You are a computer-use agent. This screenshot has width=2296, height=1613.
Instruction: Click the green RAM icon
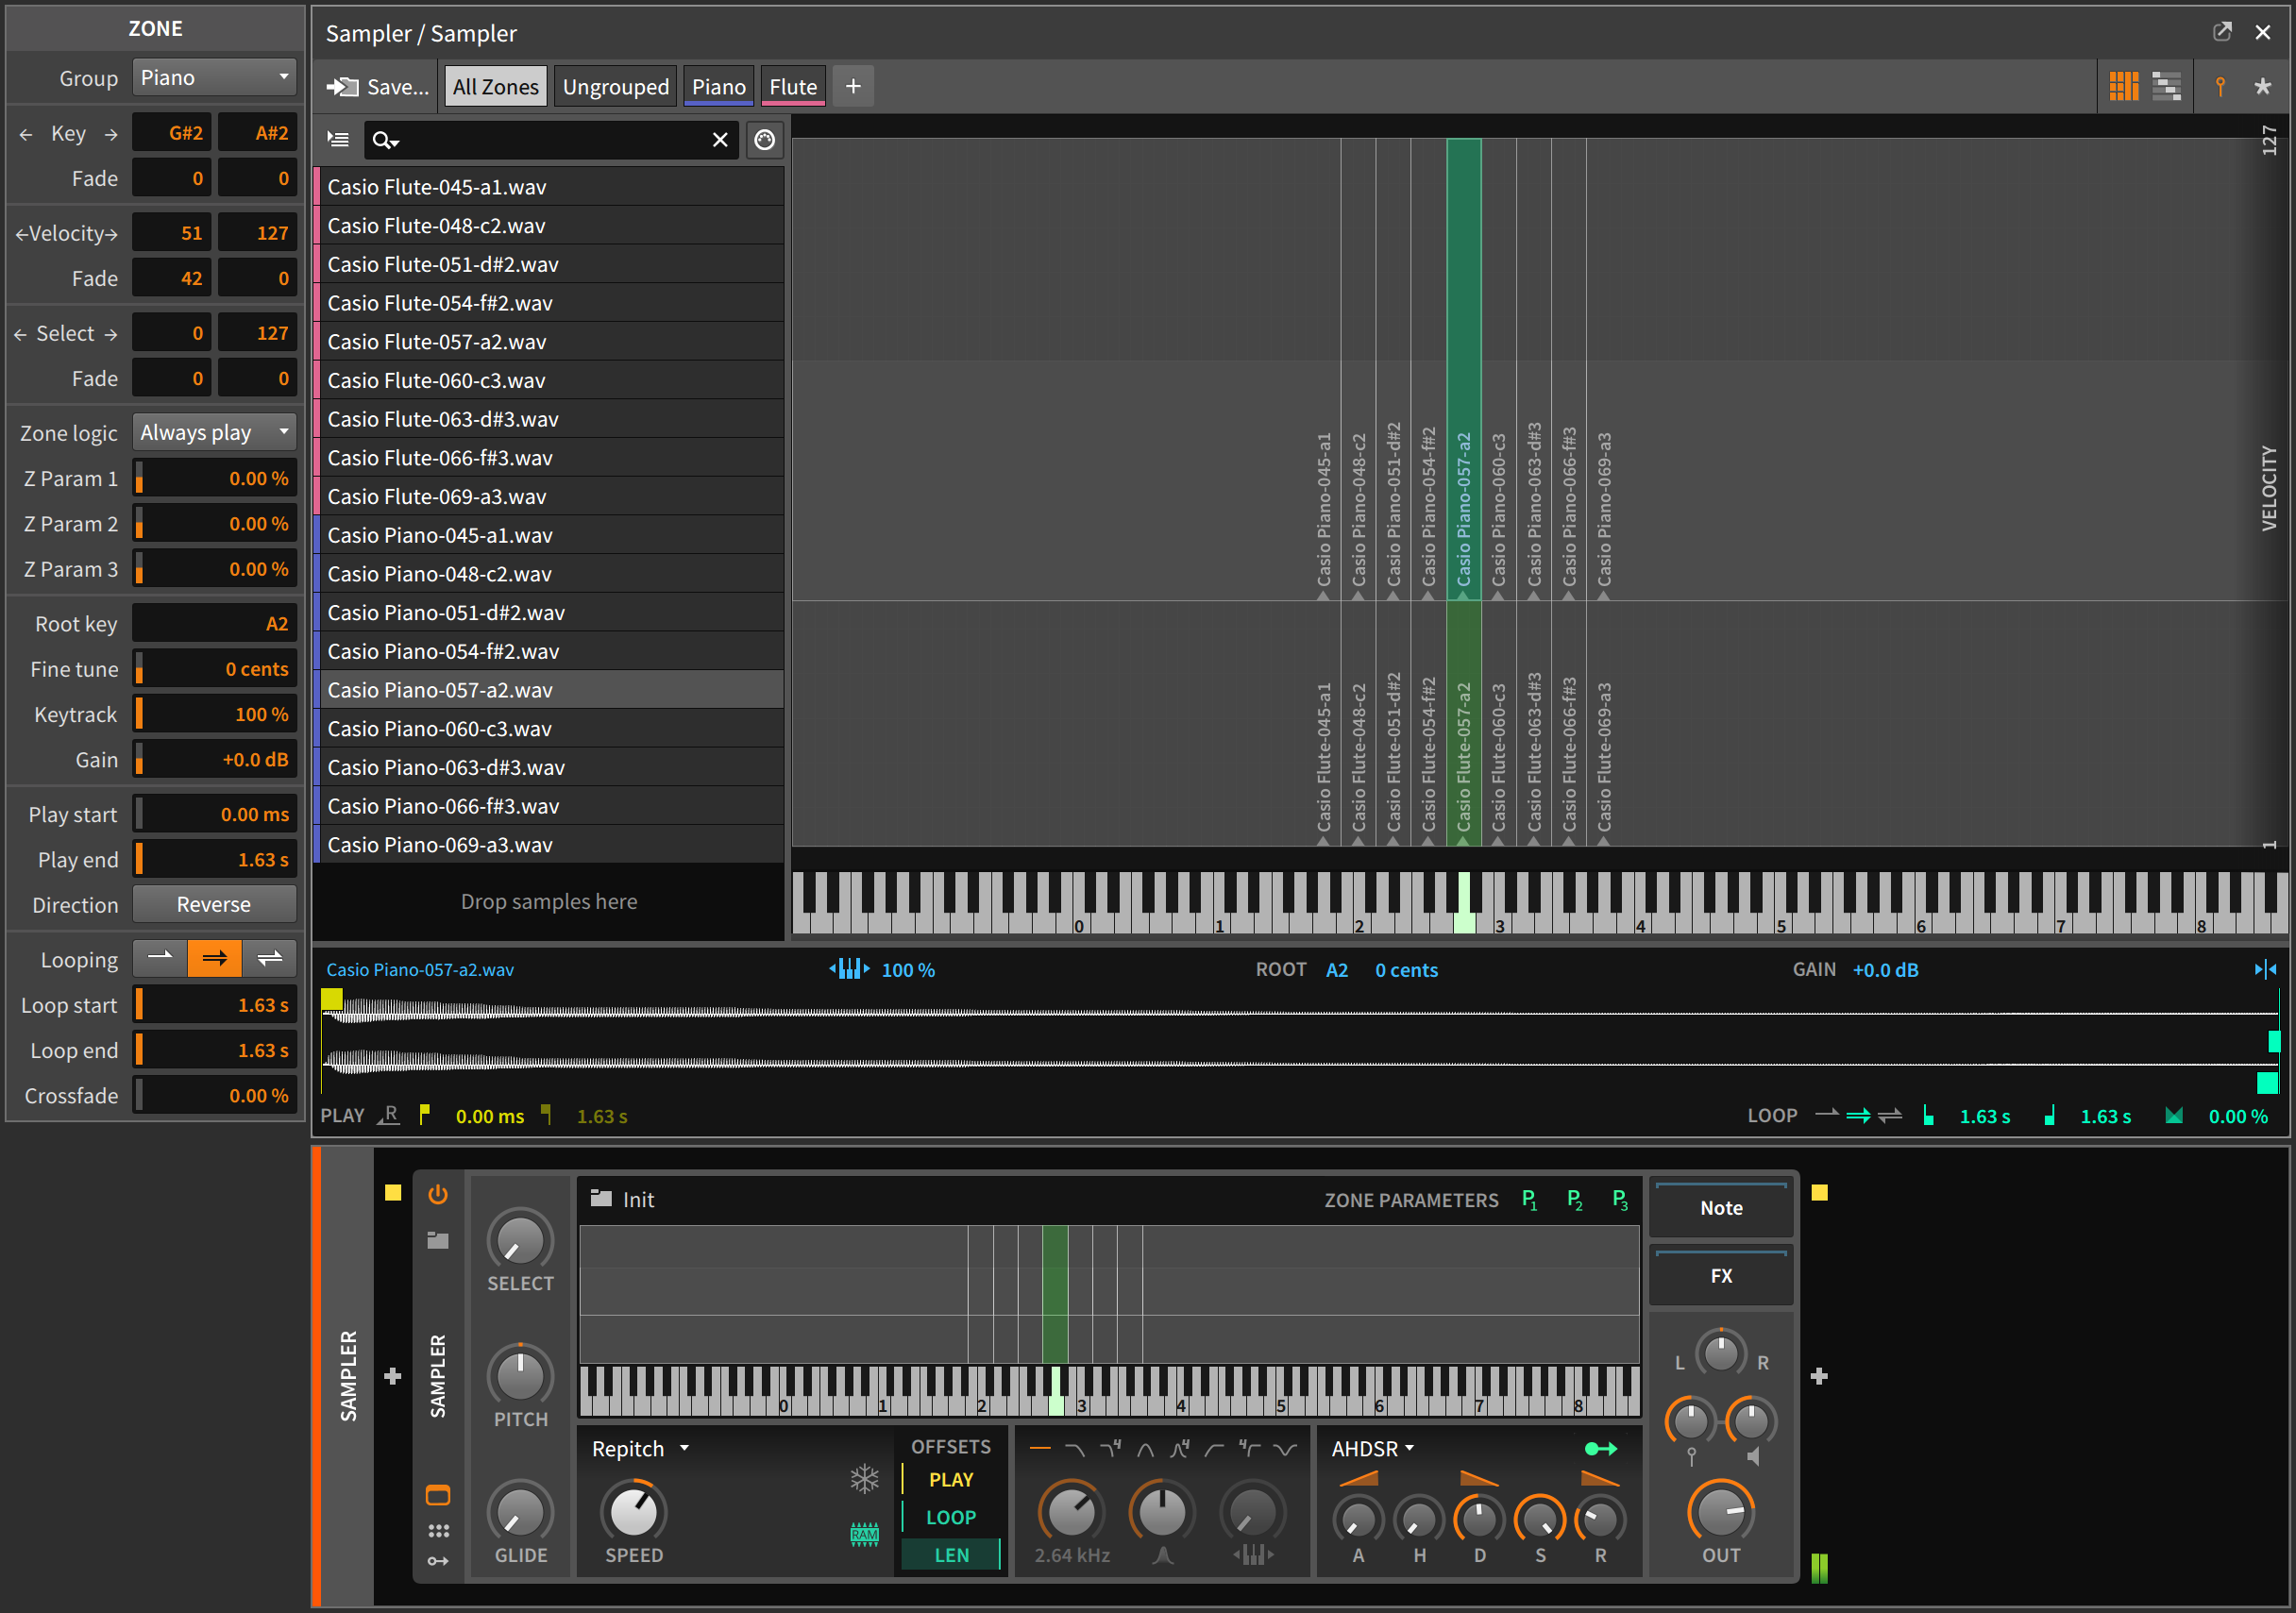864,1534
